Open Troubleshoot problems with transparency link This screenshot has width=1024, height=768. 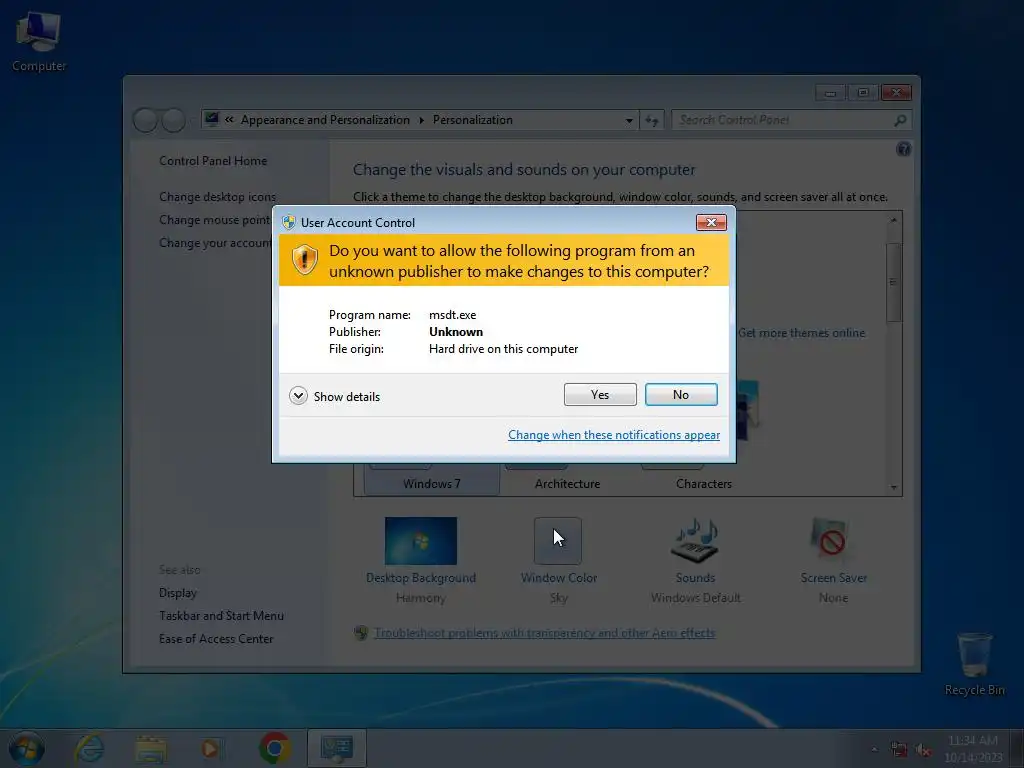[x=544, y=633]
